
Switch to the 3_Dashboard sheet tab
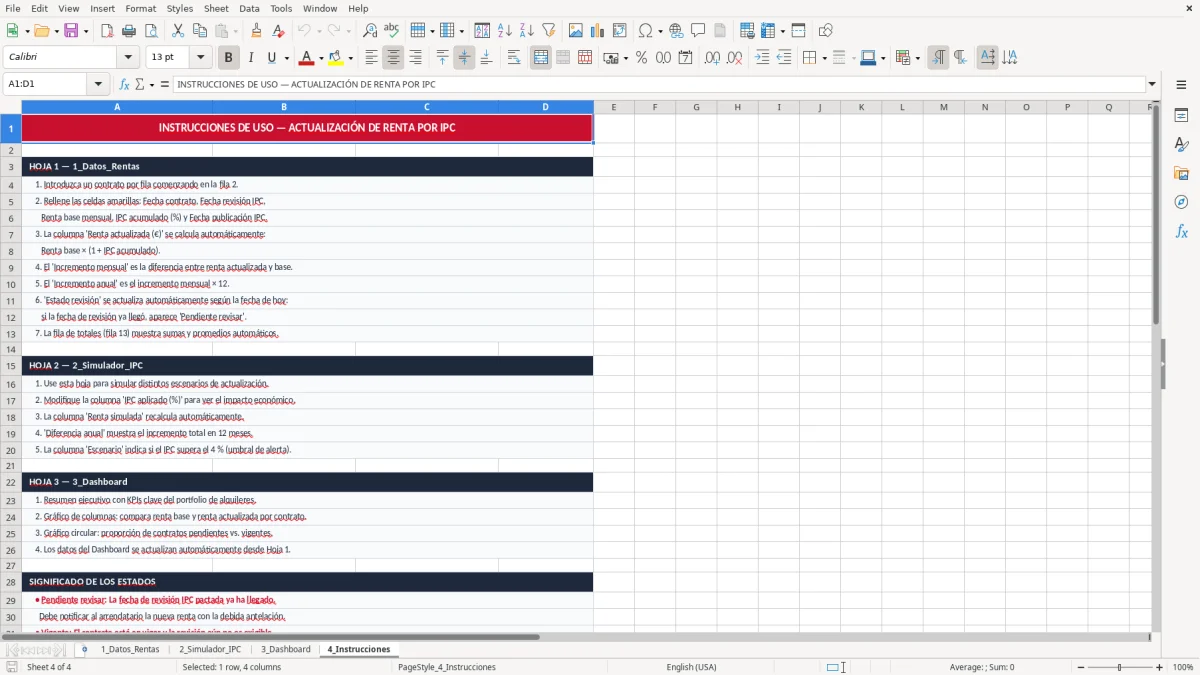point(286,649)
